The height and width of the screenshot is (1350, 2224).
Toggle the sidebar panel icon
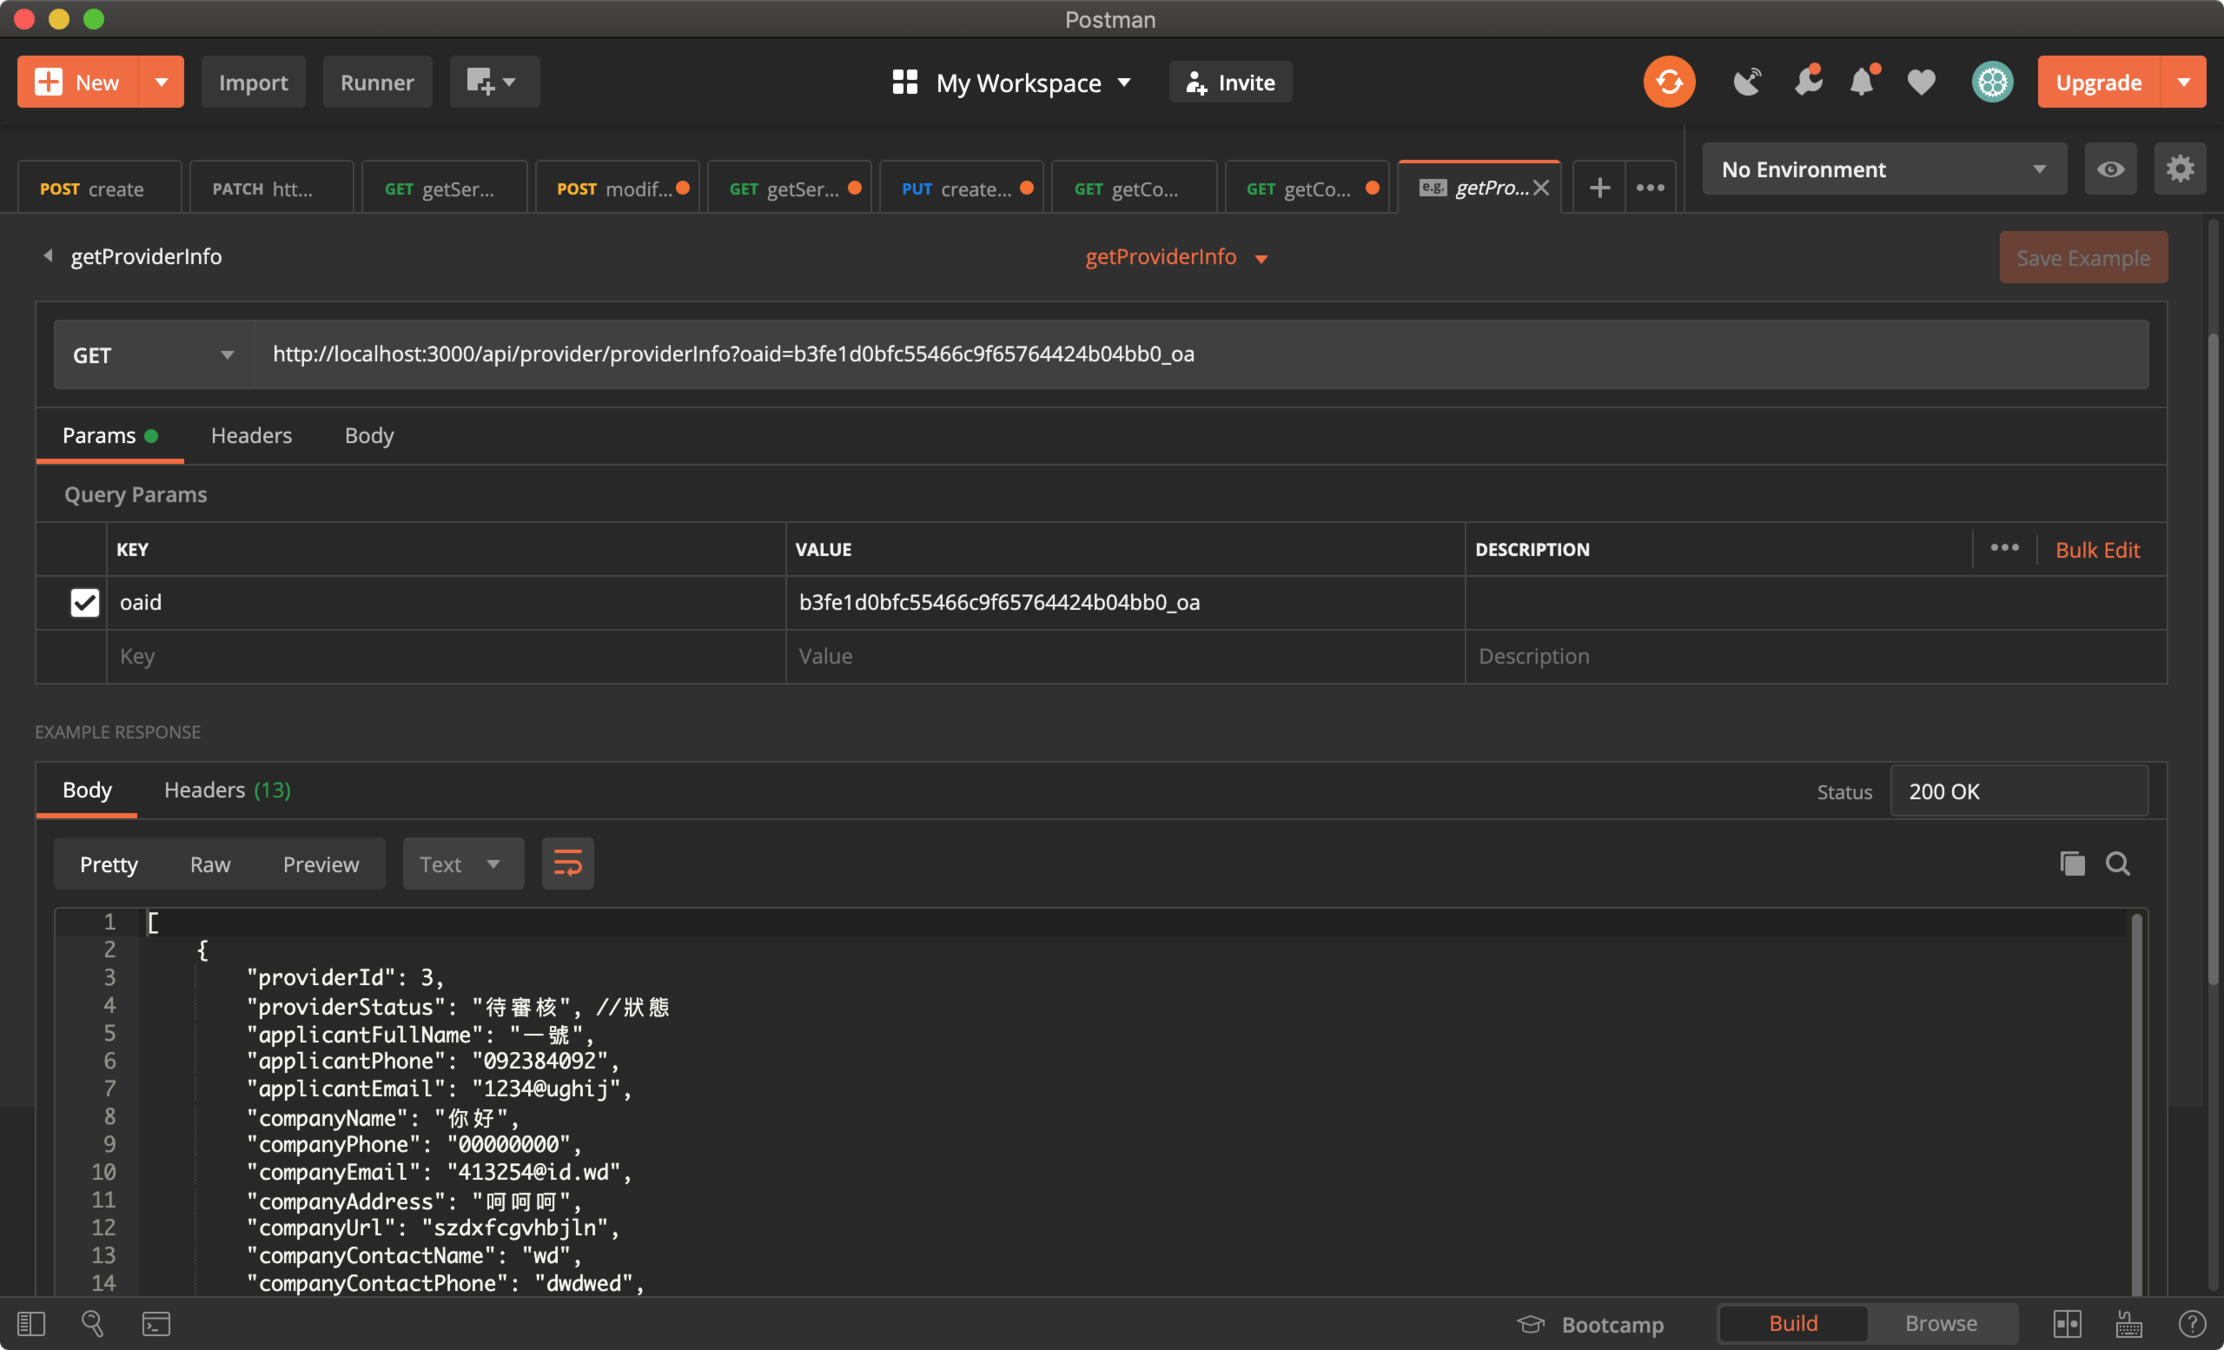tap(31, 1324)
